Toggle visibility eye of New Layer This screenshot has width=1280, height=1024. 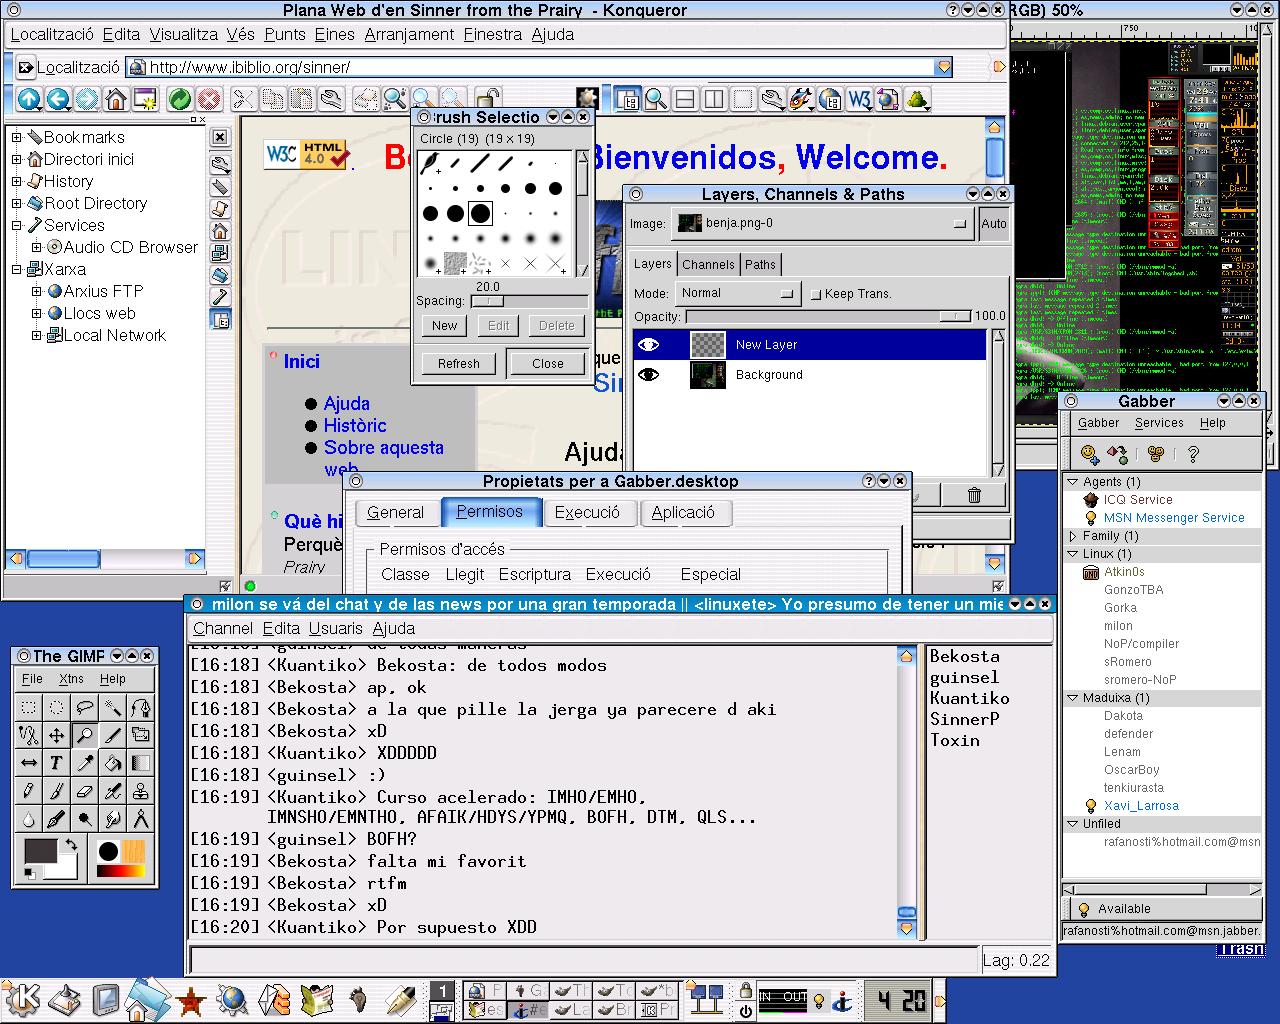click(x=649, y=345)
